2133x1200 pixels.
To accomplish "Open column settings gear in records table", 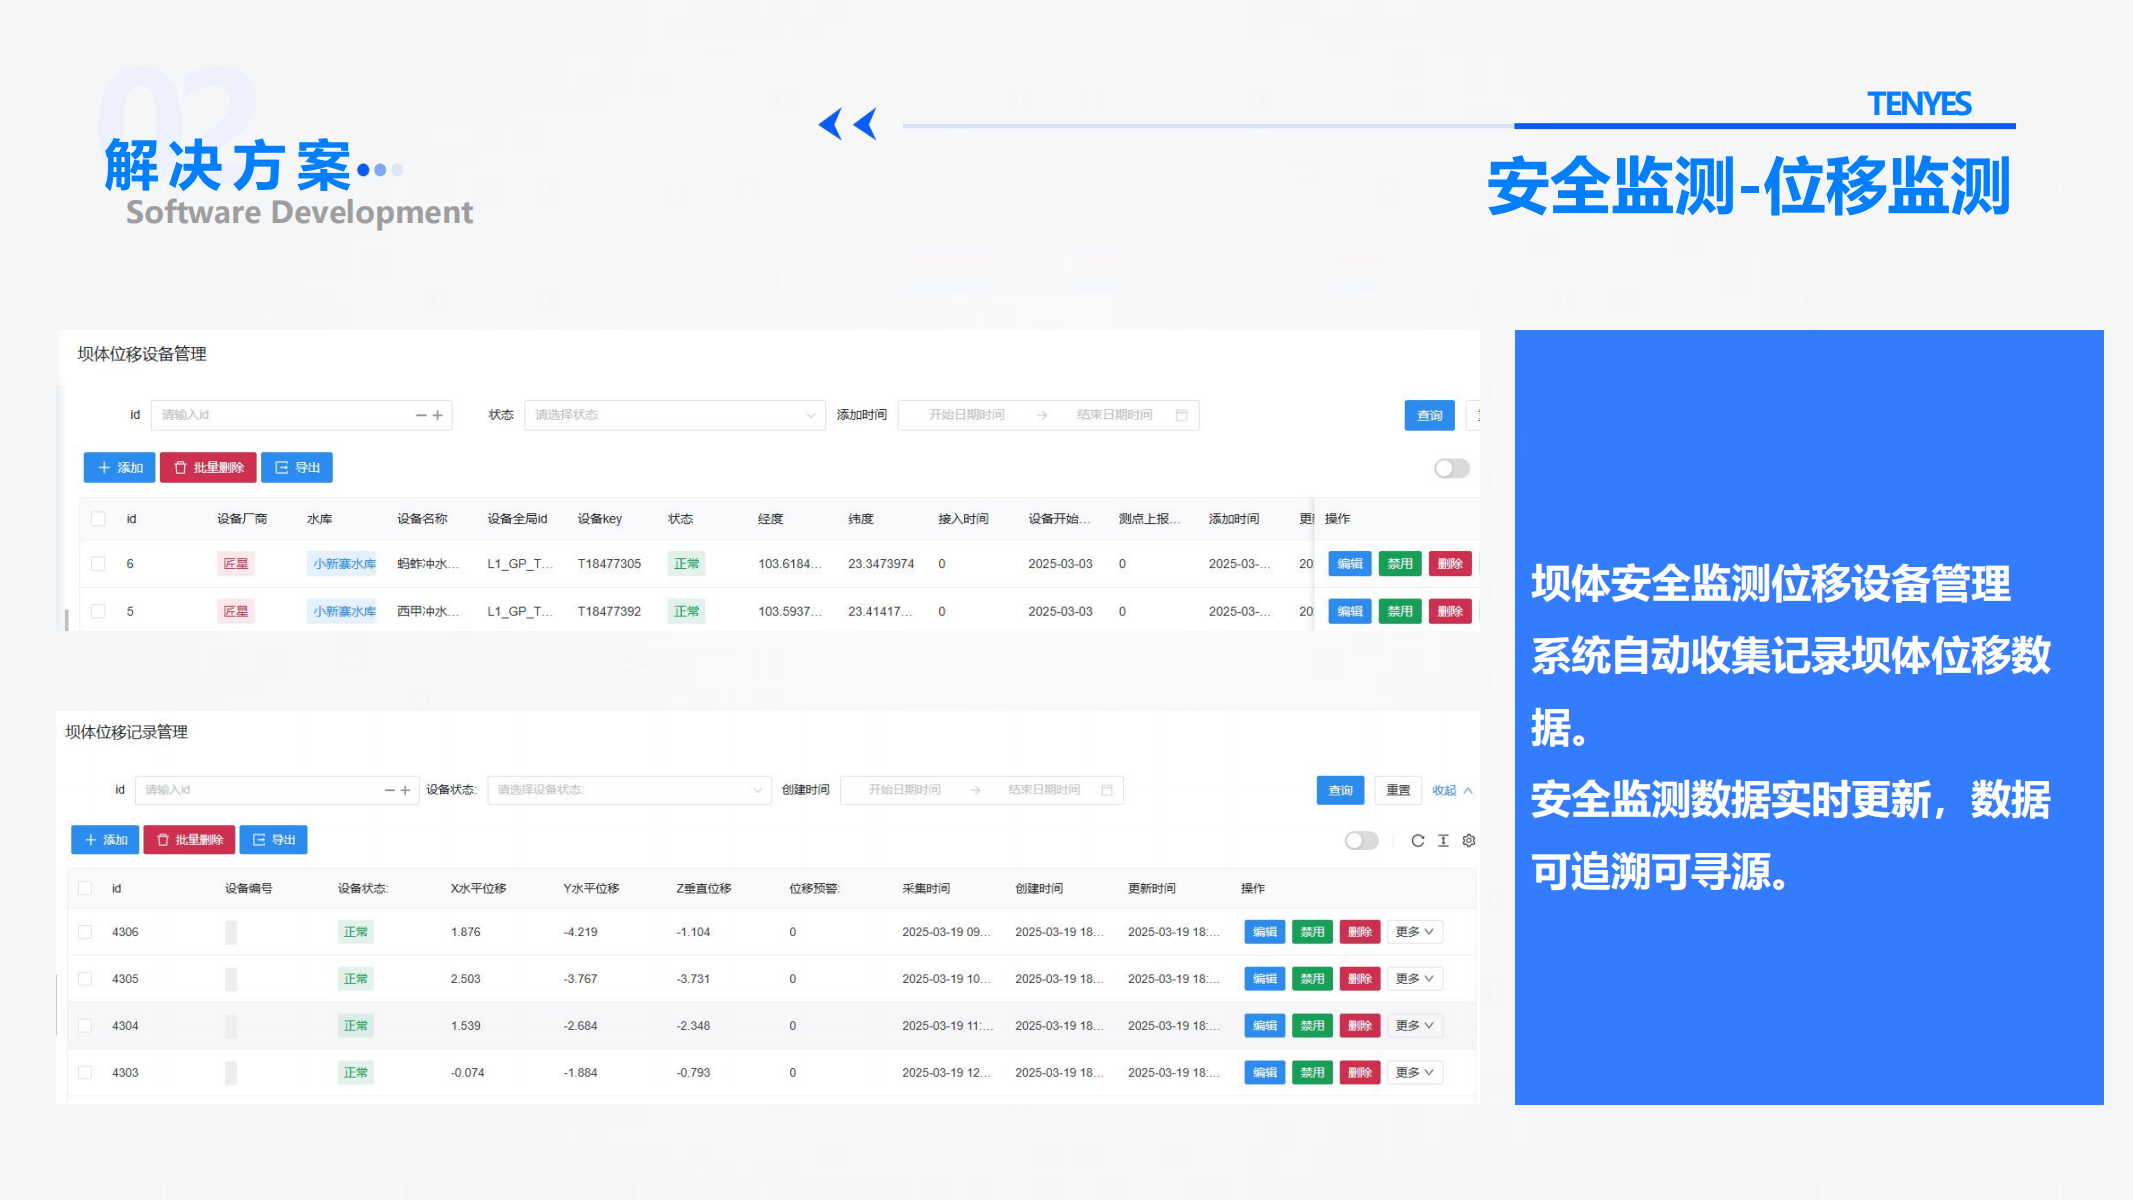I will pos(1468,841).
